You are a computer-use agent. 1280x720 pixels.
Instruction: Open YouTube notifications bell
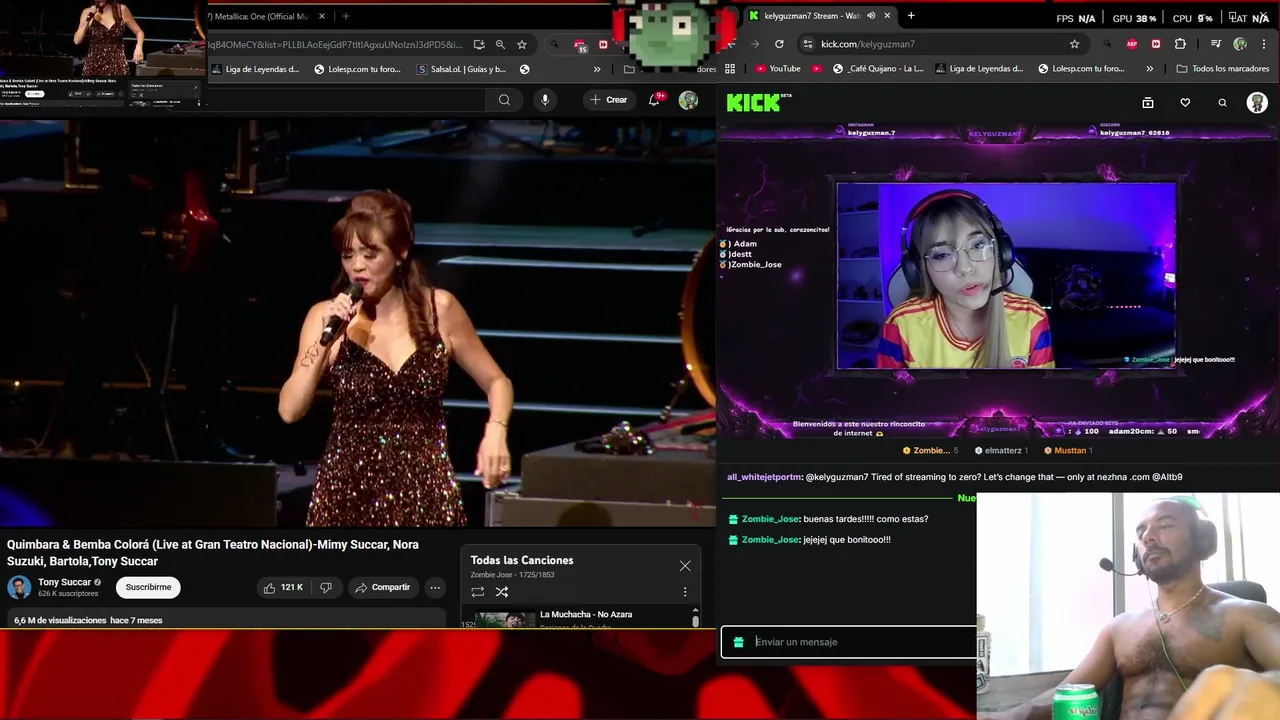(654, 100)
